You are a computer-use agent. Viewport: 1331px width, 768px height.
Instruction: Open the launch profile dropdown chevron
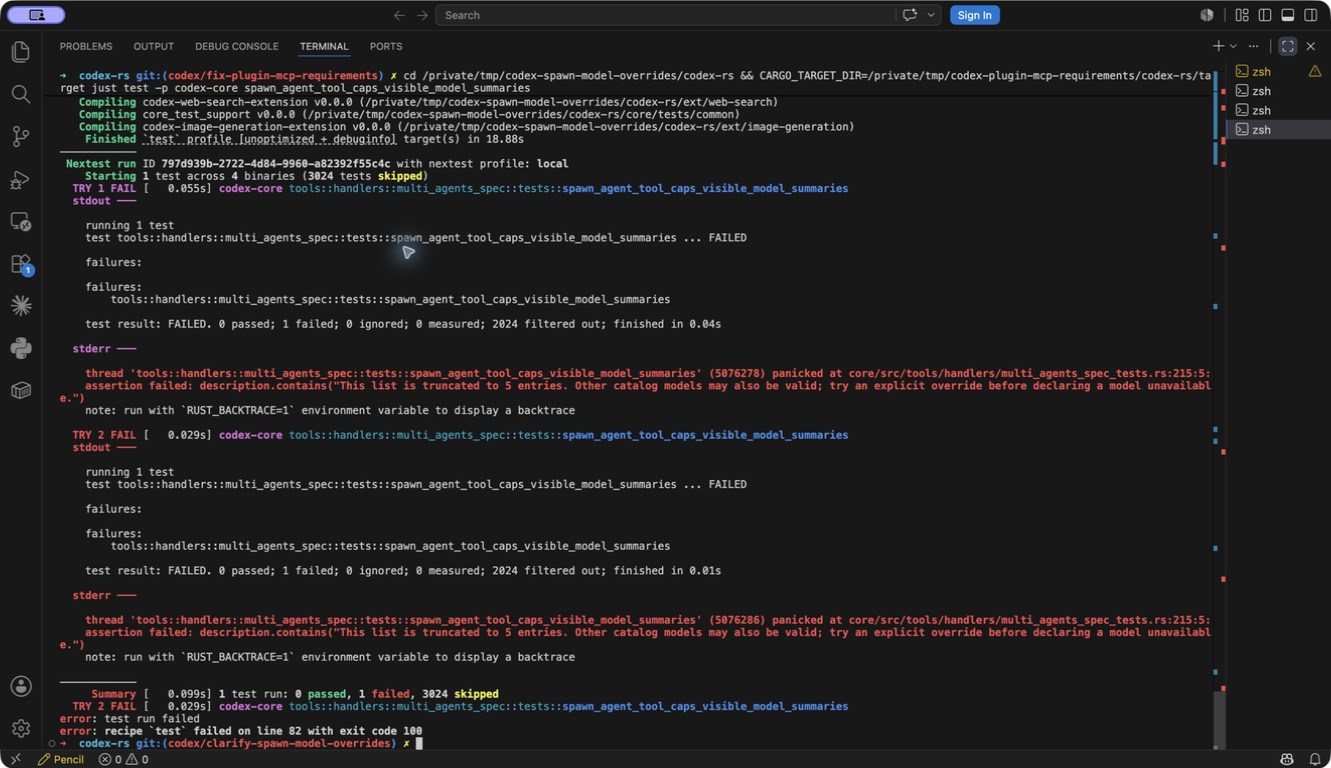coord(1233,46)
